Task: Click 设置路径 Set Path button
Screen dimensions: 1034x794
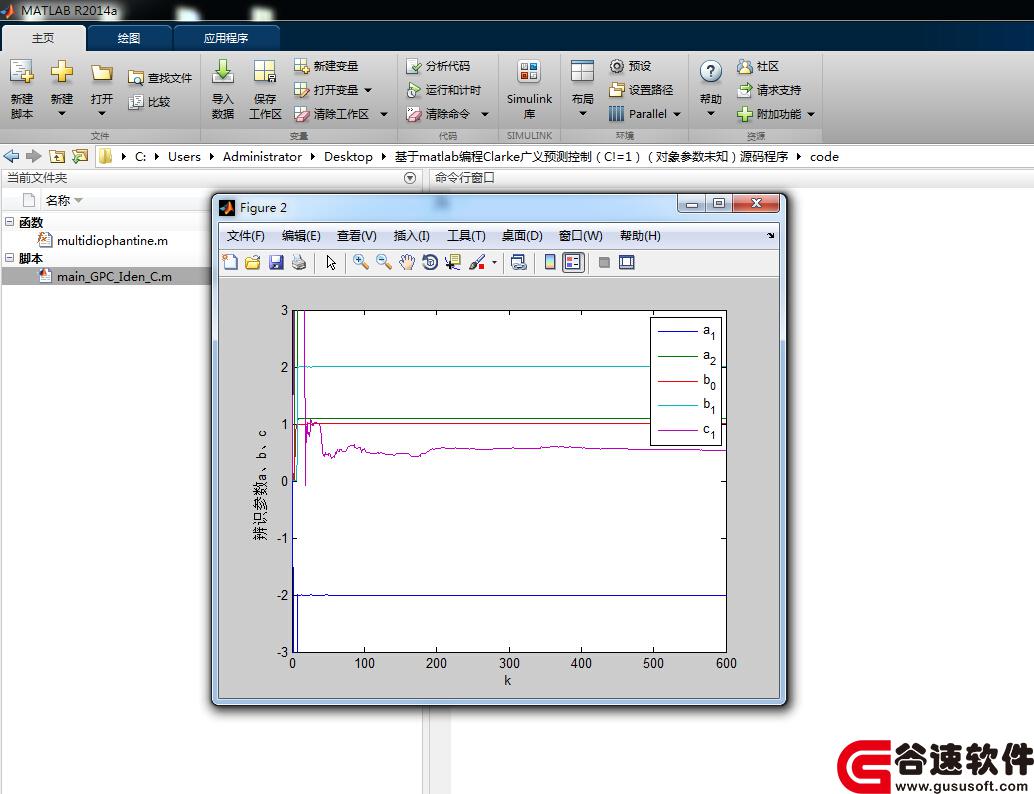Action: [641, 90]
